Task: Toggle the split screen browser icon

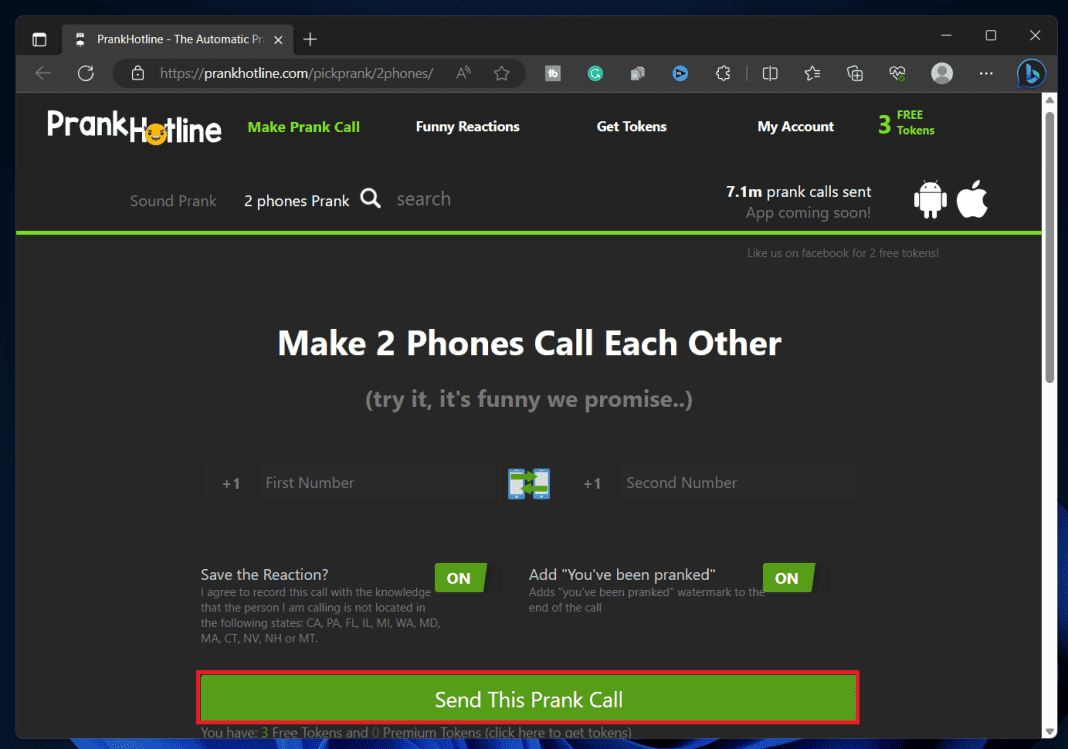Action: click(769, 73)
